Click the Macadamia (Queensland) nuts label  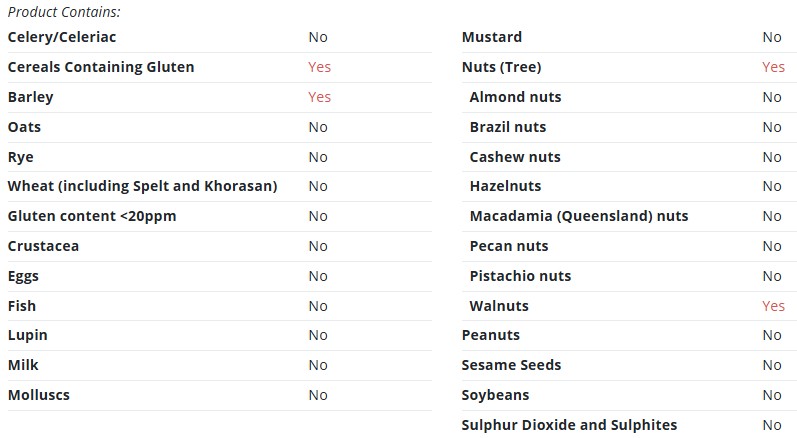tap(579, 216)
